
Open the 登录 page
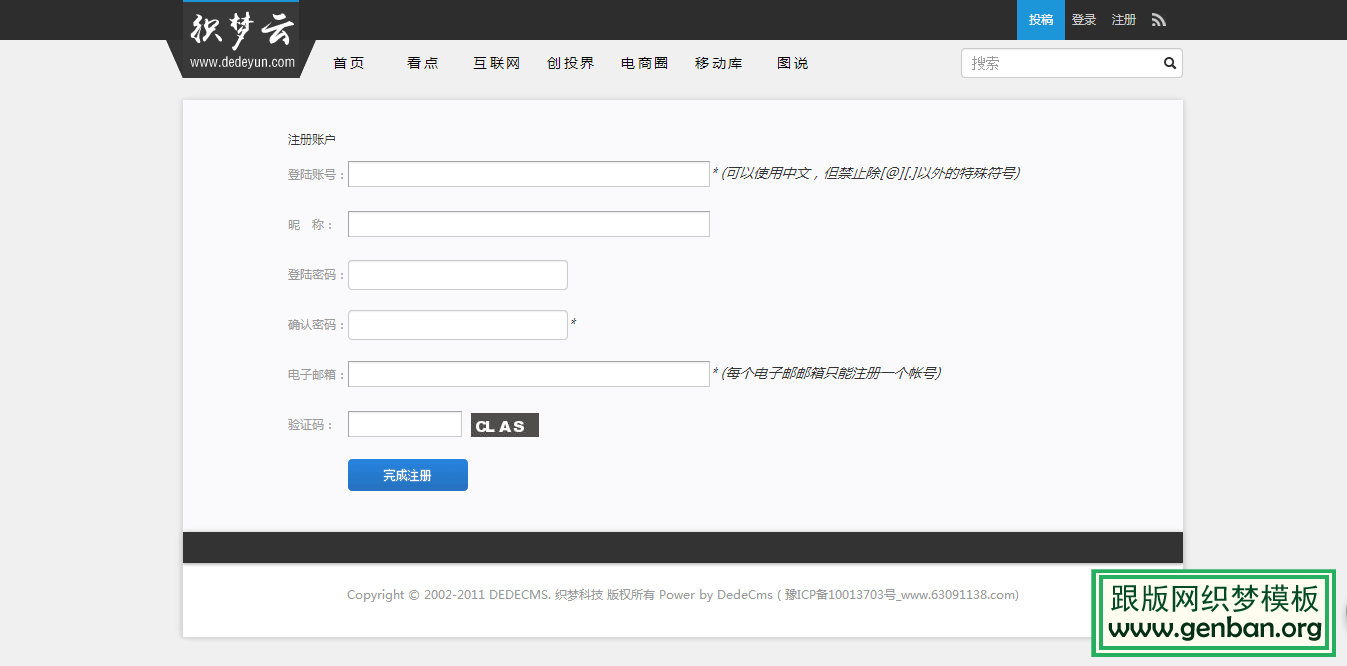click(1083, 20)
